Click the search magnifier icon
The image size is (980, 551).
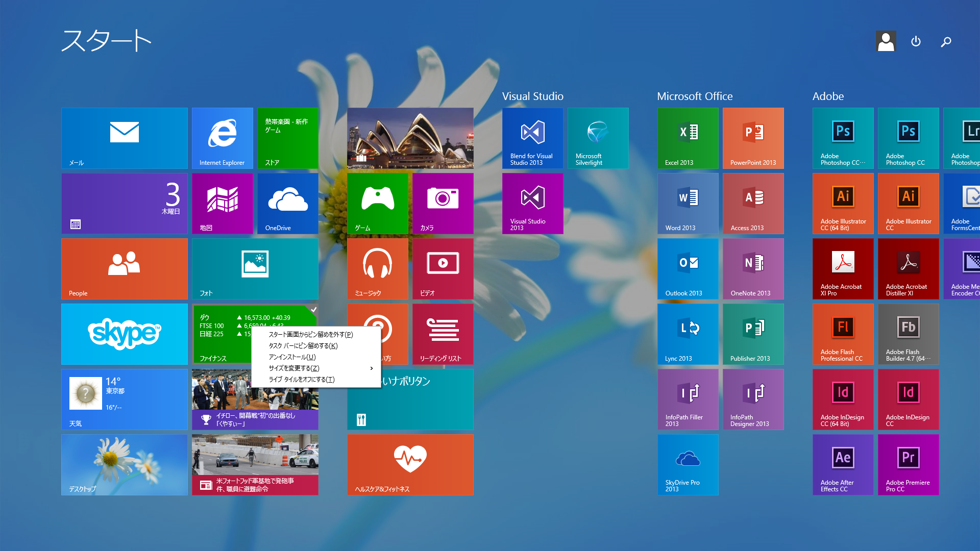(946, 41)
